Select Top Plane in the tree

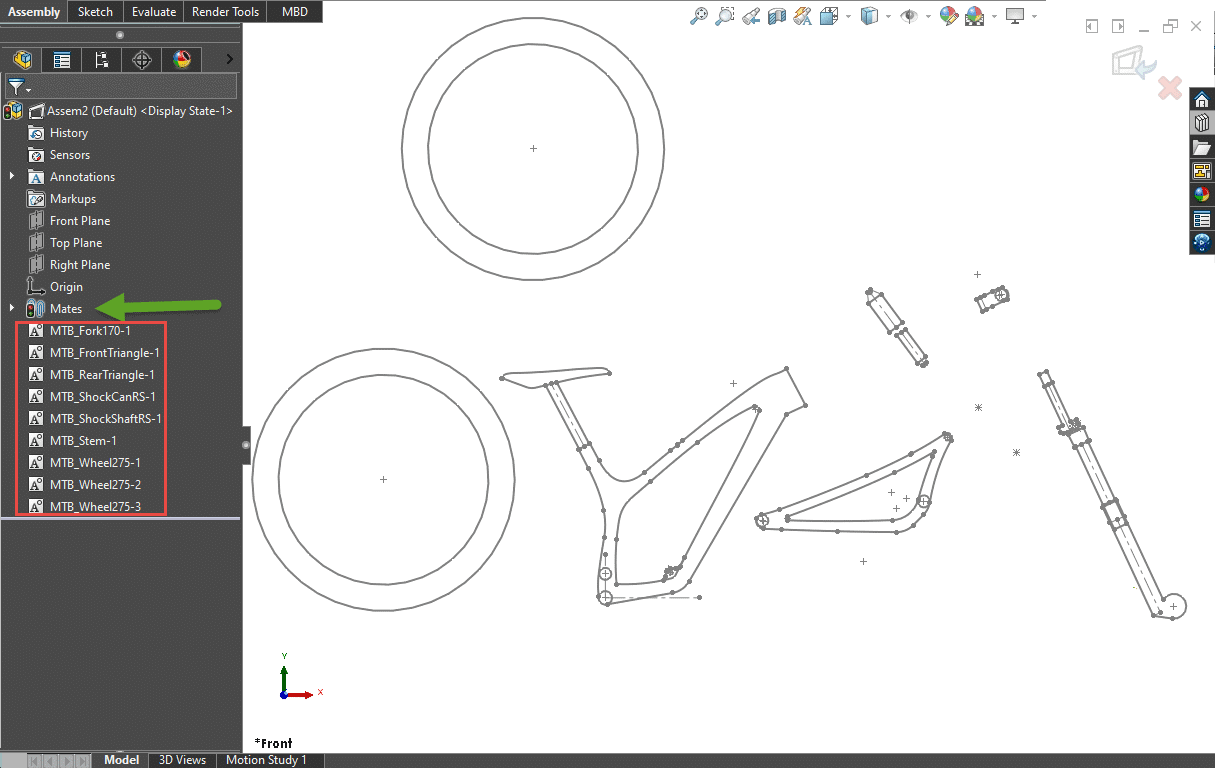76,243
